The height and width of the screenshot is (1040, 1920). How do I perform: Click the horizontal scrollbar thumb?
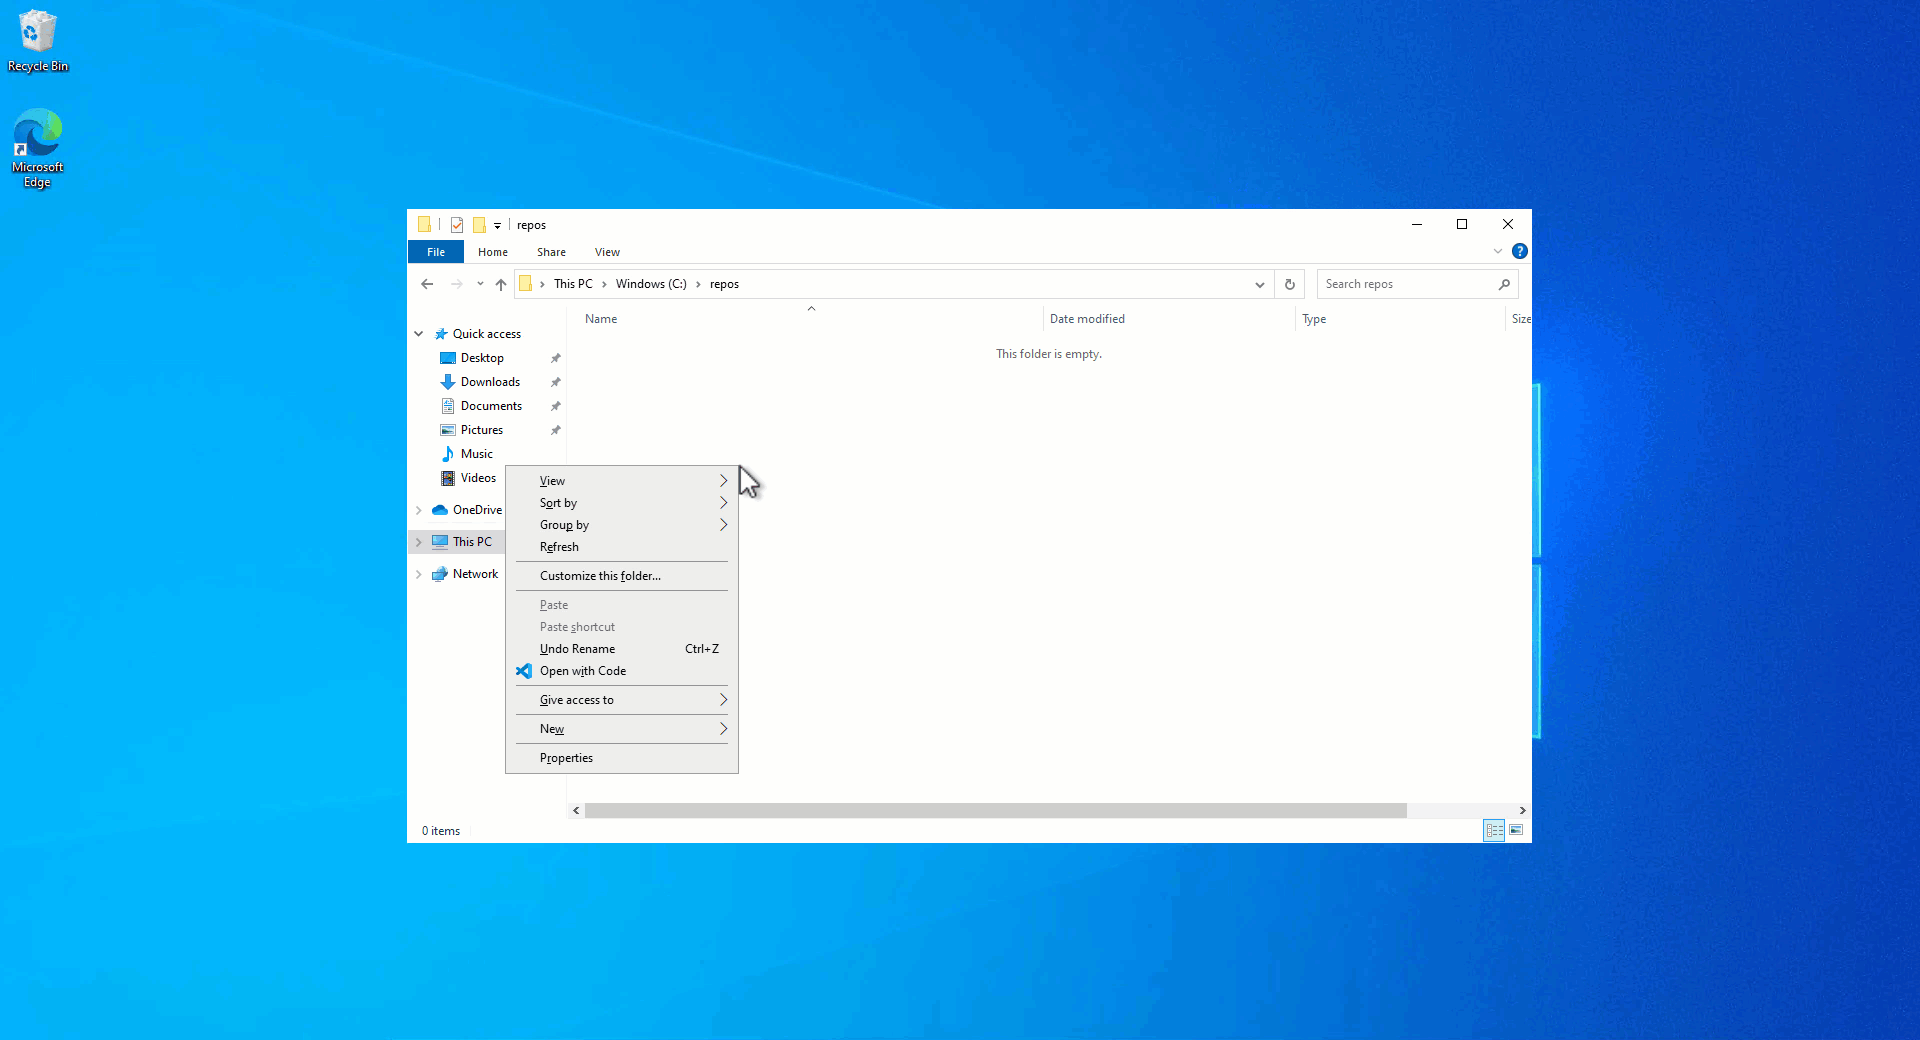point(996,810)
